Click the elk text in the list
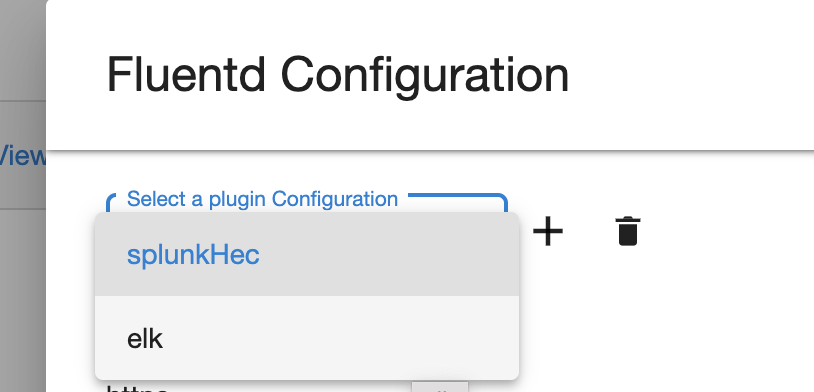814x392 pixels. pos(145,339)
